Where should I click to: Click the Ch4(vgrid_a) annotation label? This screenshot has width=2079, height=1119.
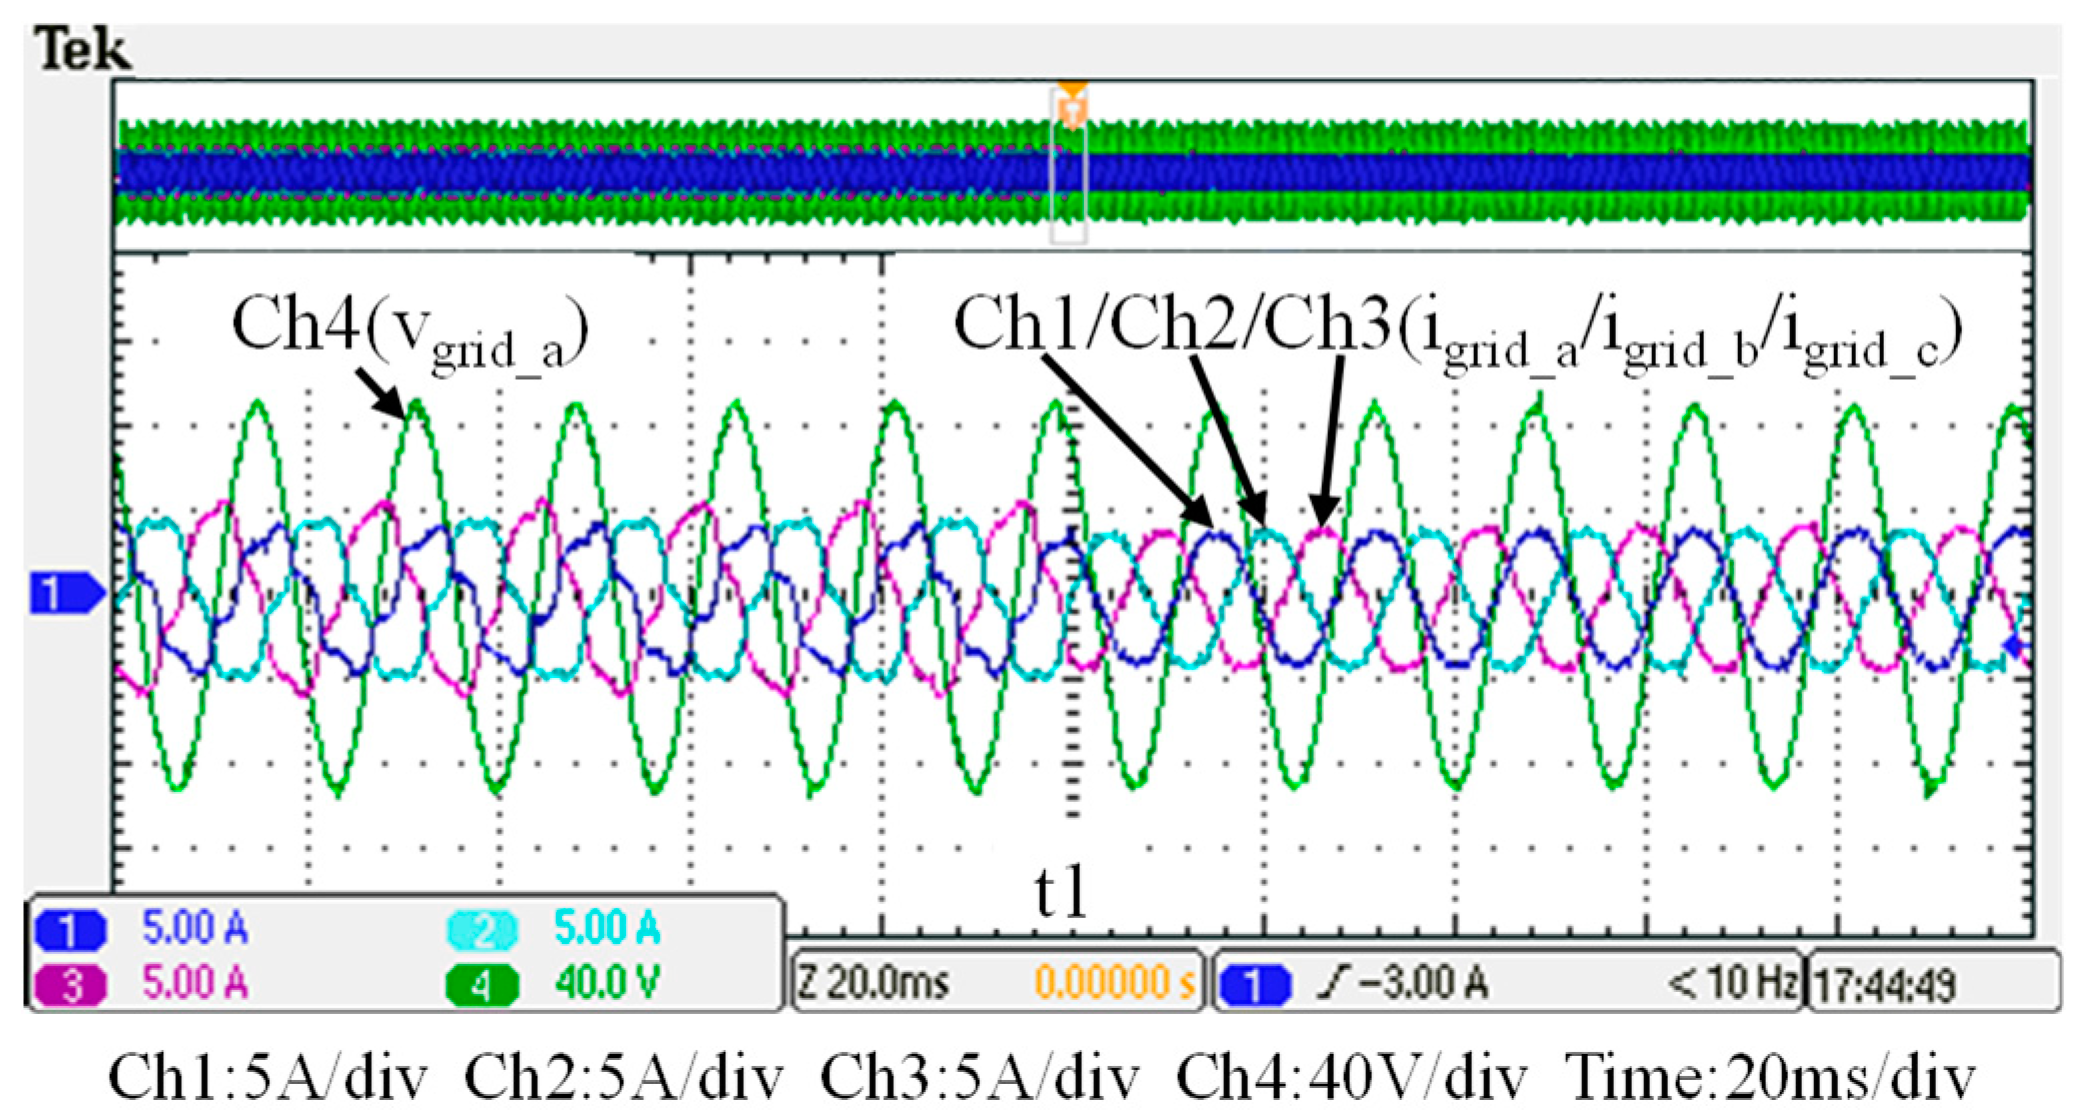410,330
